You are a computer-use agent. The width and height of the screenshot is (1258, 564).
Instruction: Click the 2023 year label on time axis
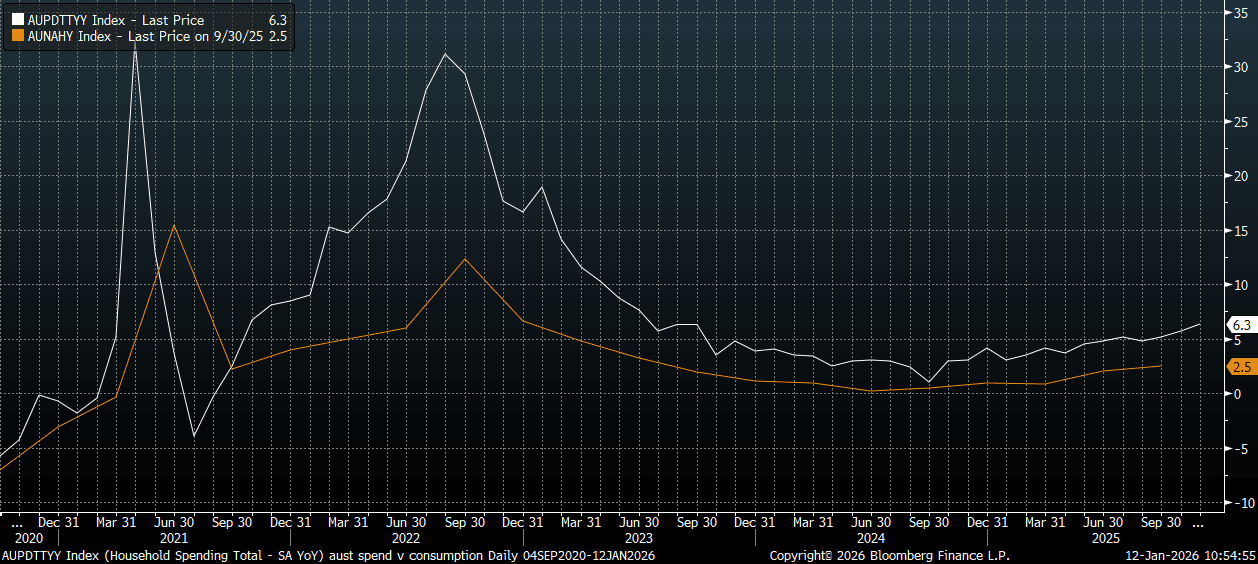coord(638,538)
